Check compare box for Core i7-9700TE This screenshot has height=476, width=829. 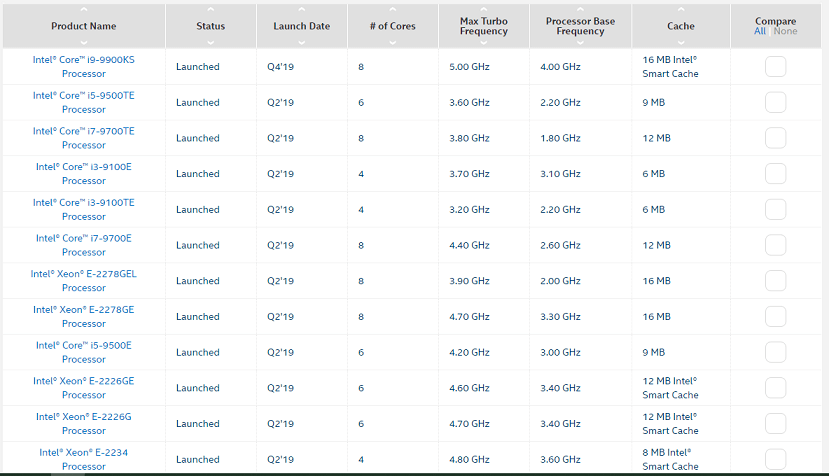click(775, 138)
